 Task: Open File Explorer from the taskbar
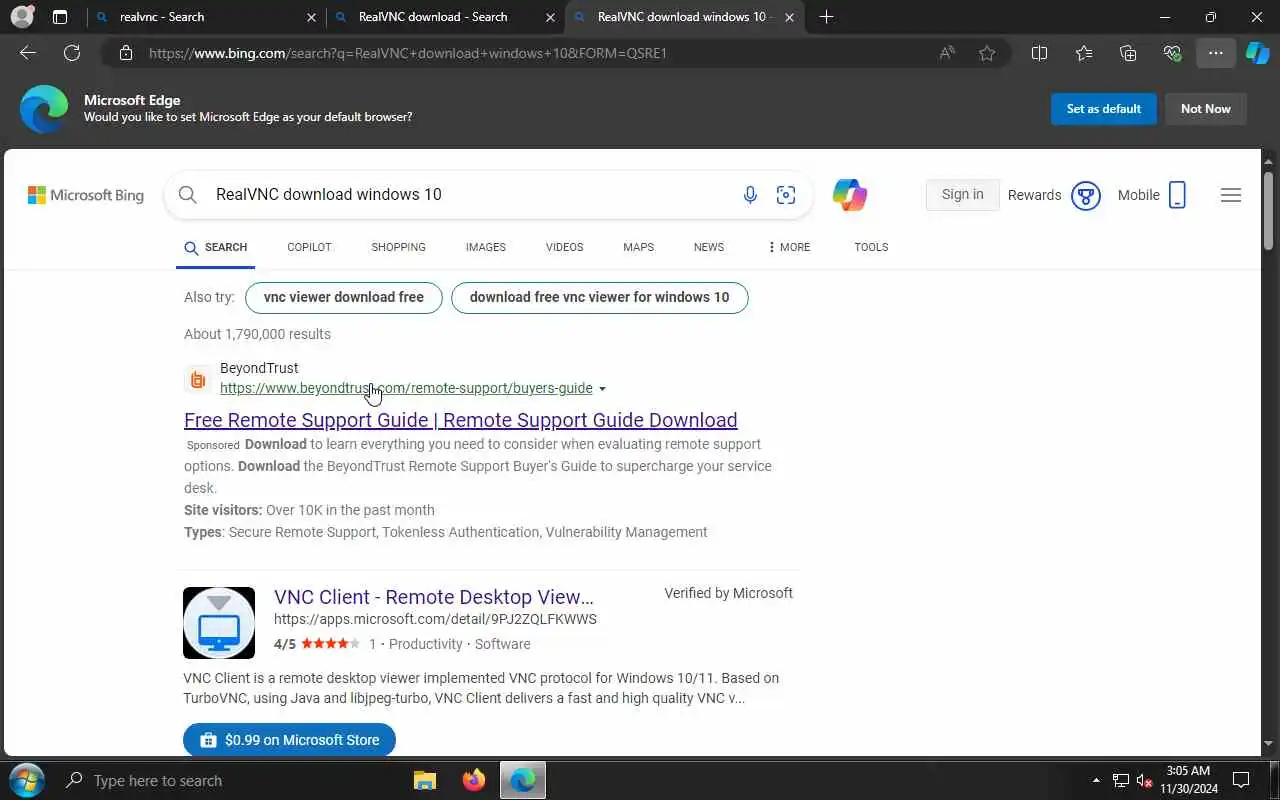point(425,780)
